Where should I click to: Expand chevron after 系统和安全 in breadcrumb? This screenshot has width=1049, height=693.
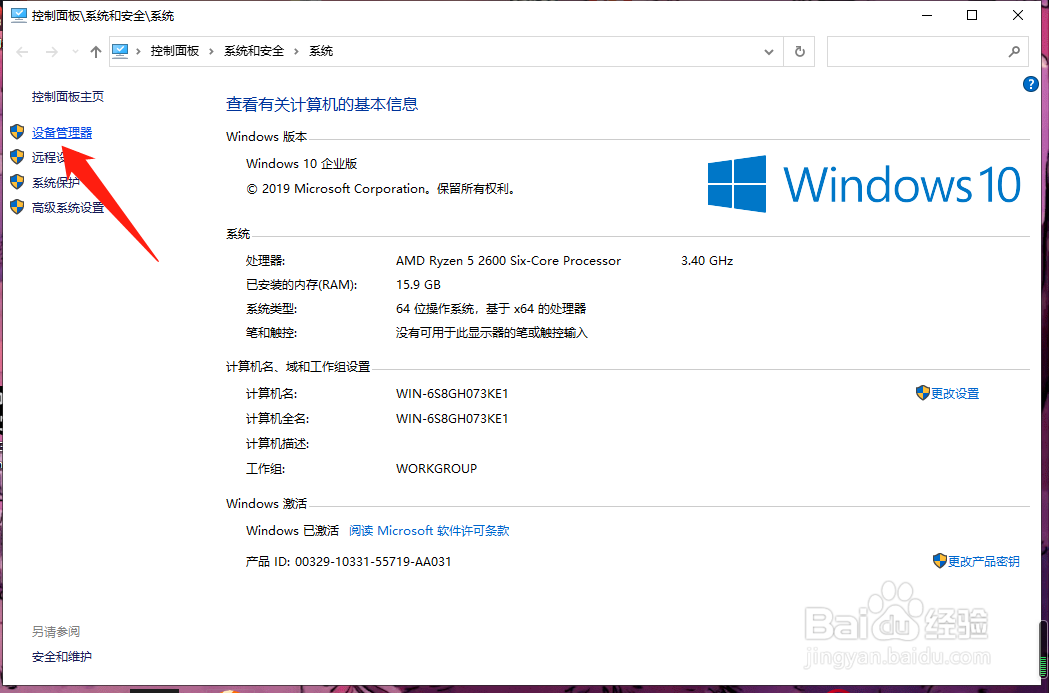tap(296, 52)
